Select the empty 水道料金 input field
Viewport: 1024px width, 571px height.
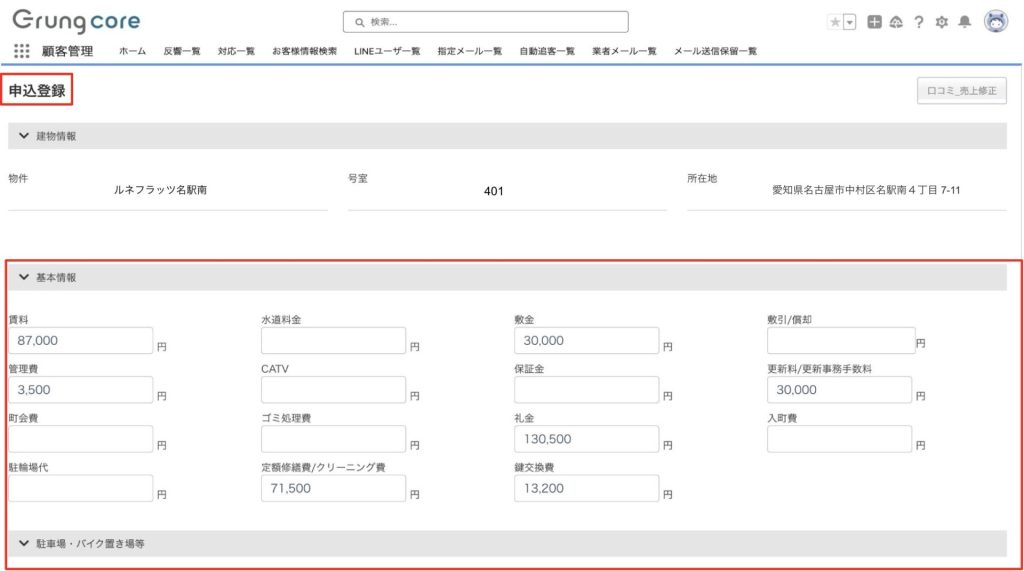[x=333, y=340]
